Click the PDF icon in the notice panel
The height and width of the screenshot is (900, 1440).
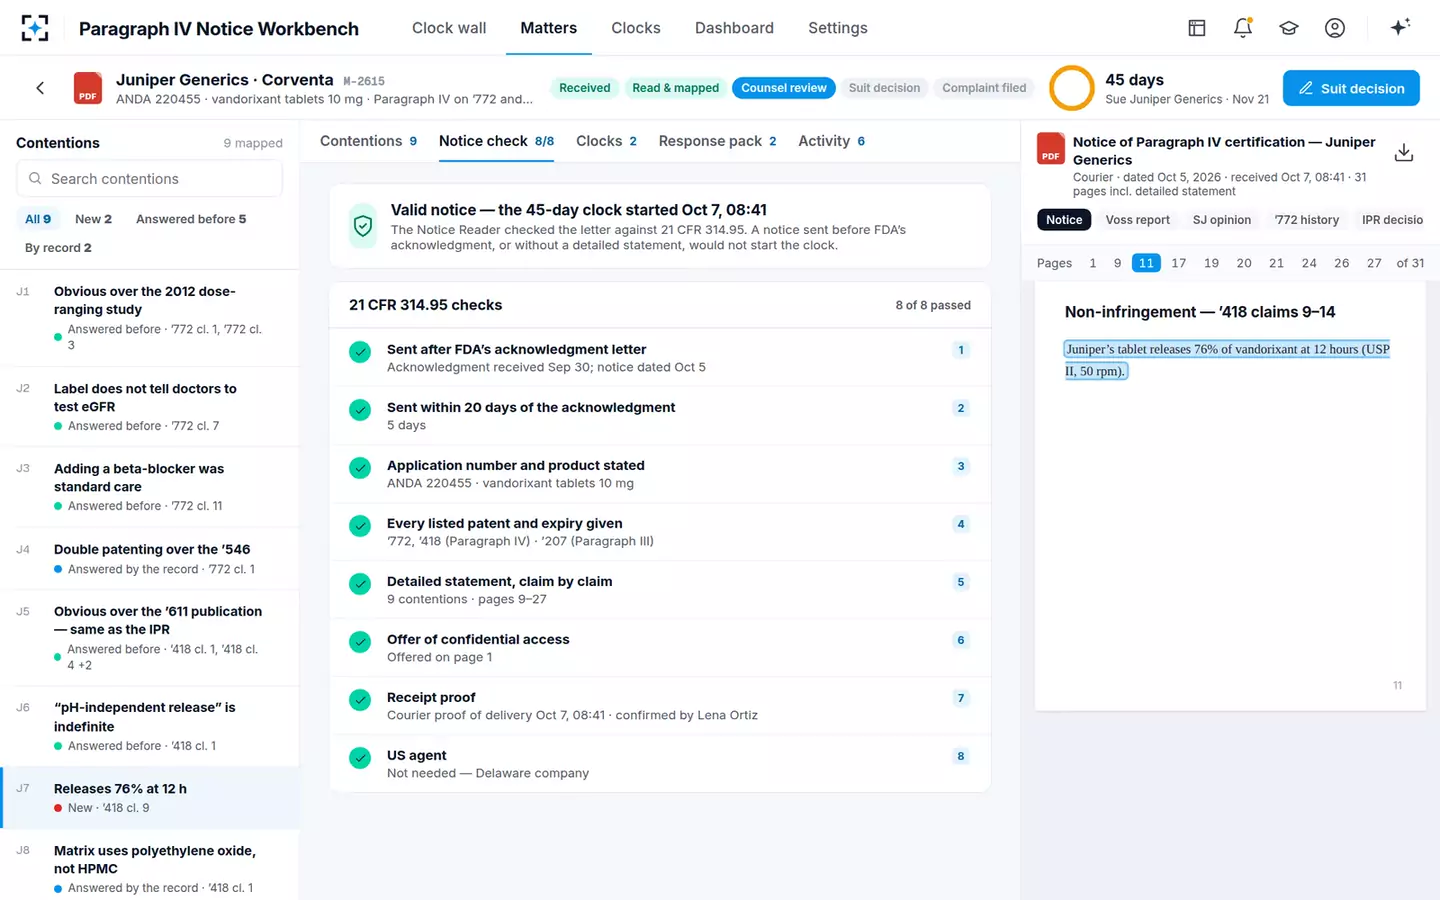[x=1050, y=148]
